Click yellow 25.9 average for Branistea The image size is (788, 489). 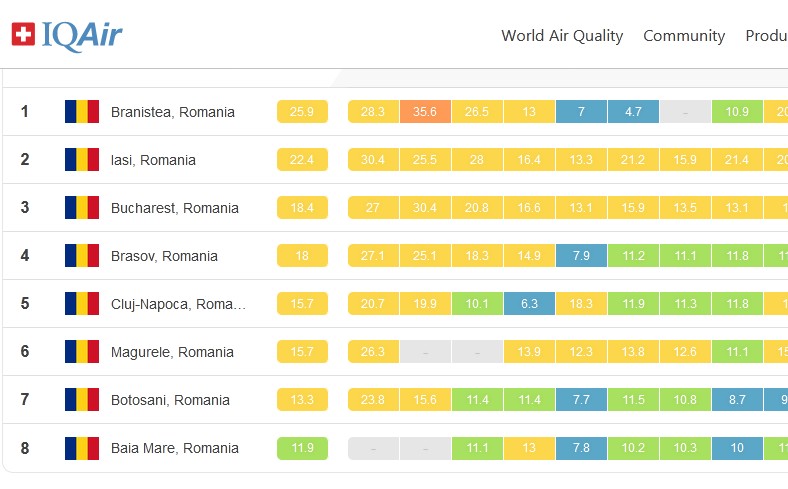(x=302, y=112)
